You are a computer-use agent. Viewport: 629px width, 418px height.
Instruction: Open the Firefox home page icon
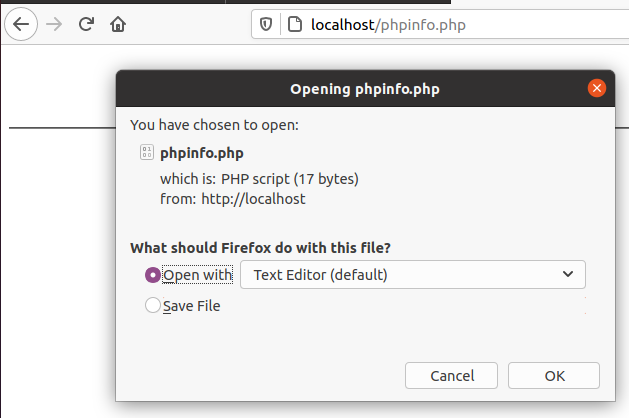click(x=118, y=24)
